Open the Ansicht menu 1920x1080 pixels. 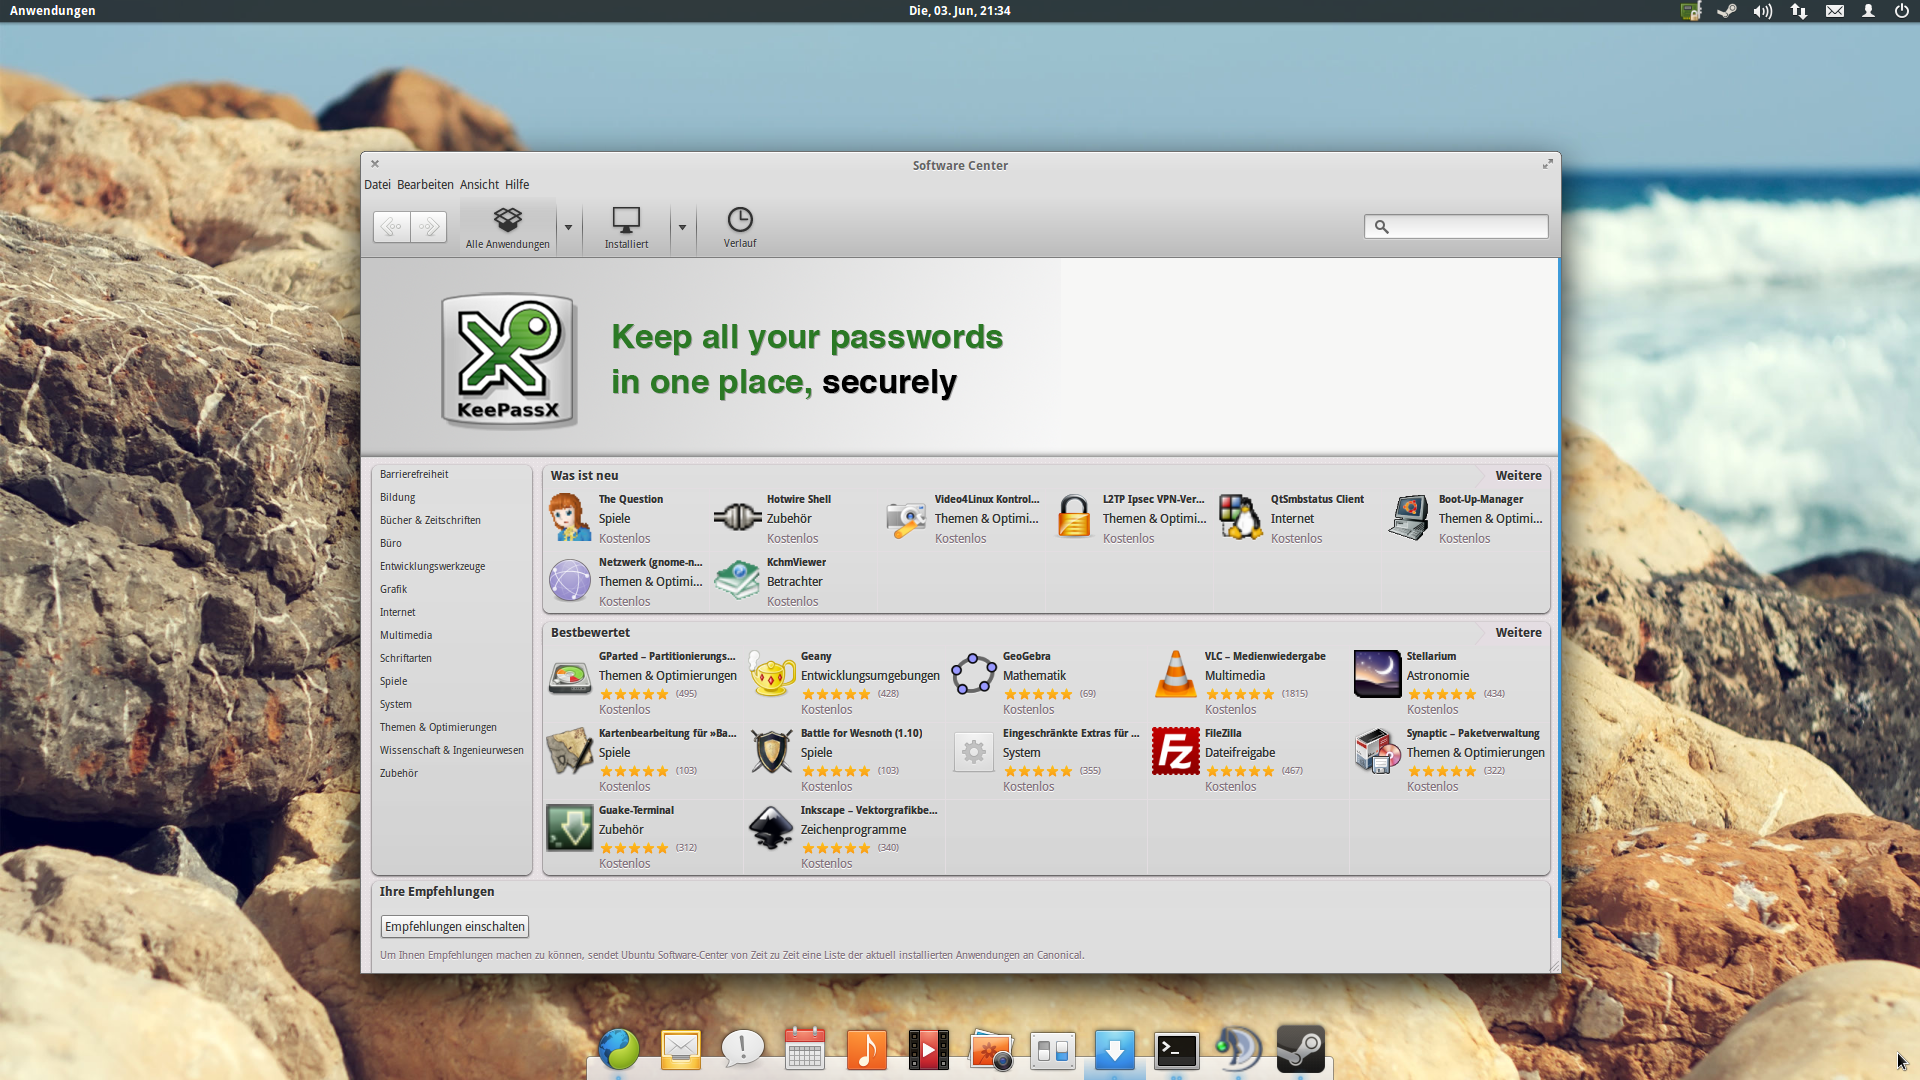point(479,185)
